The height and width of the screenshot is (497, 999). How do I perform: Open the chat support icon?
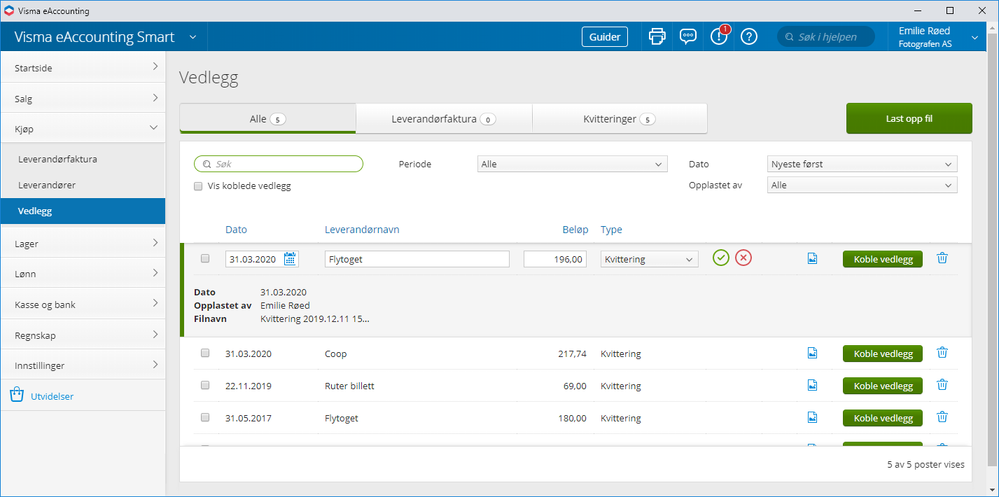(688, 37)
